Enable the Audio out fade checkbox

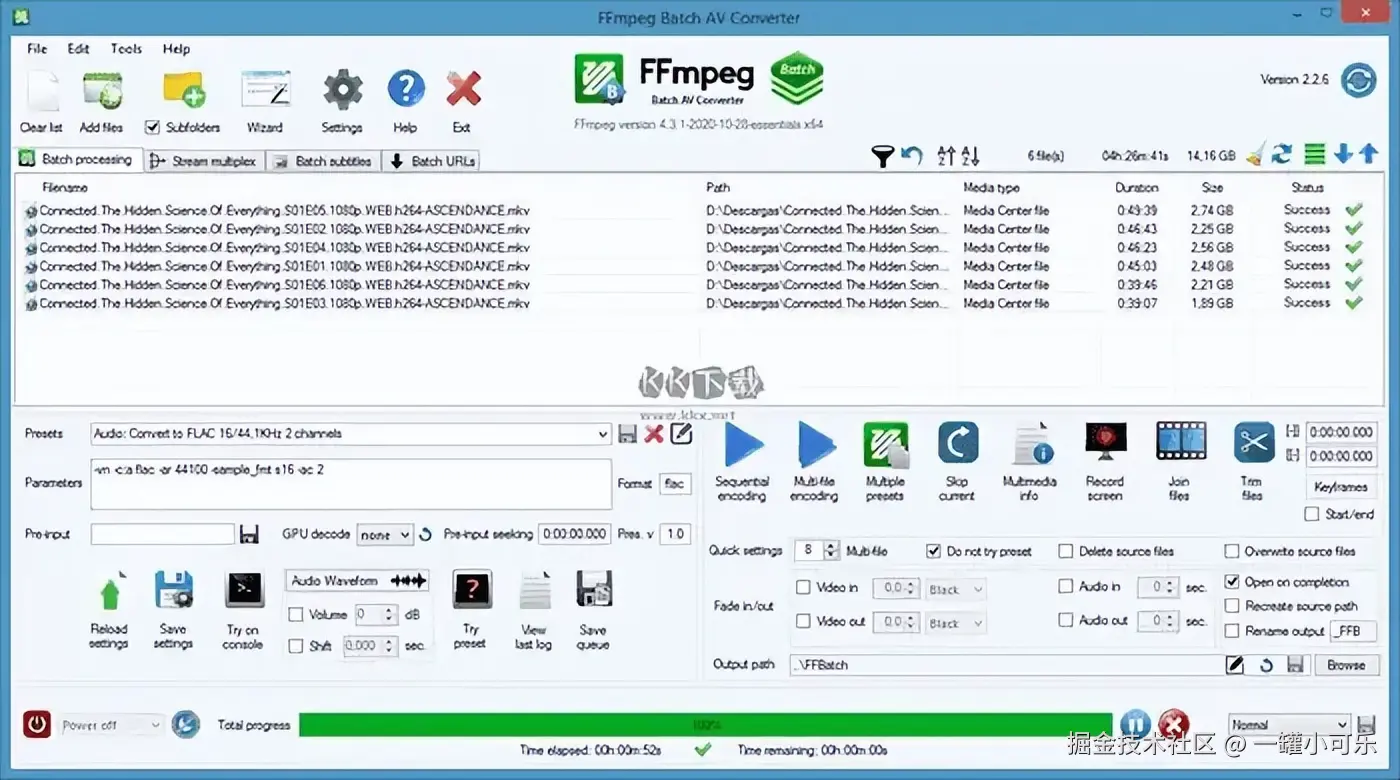pos(1066,620)
